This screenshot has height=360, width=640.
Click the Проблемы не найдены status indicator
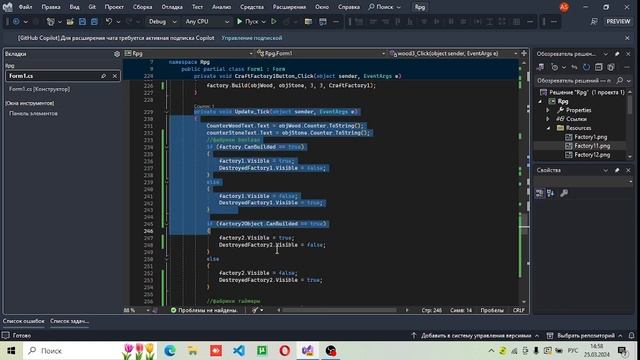point(204,310)
